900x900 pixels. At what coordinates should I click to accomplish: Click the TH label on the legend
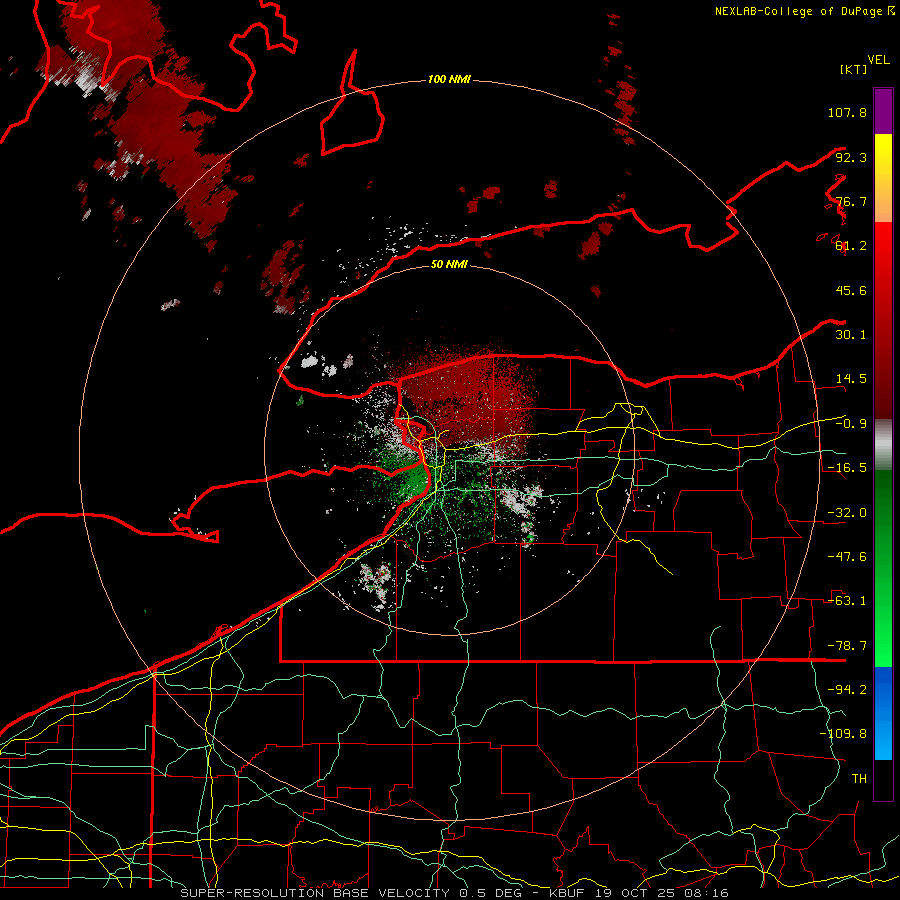tap(859, 779)
